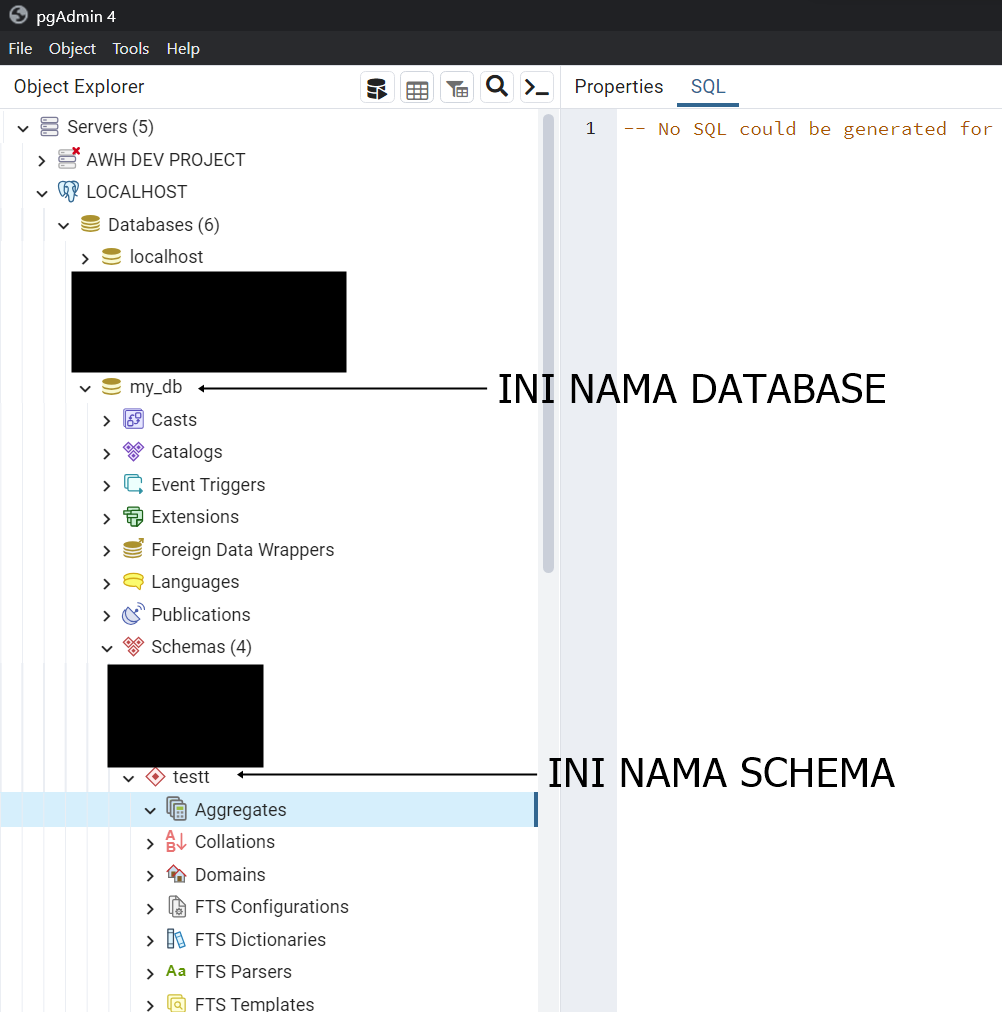Click the localhost database icon
This screenshot has width=1002, height=1012.
click(112, 257)
